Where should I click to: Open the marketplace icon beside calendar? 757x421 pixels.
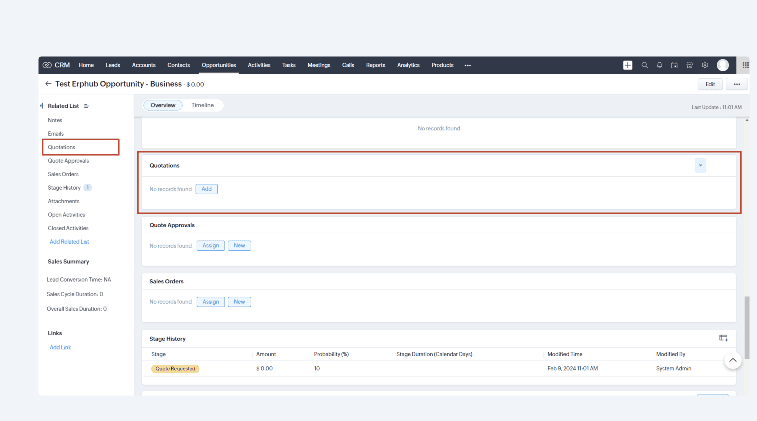(x=689, y=65)
